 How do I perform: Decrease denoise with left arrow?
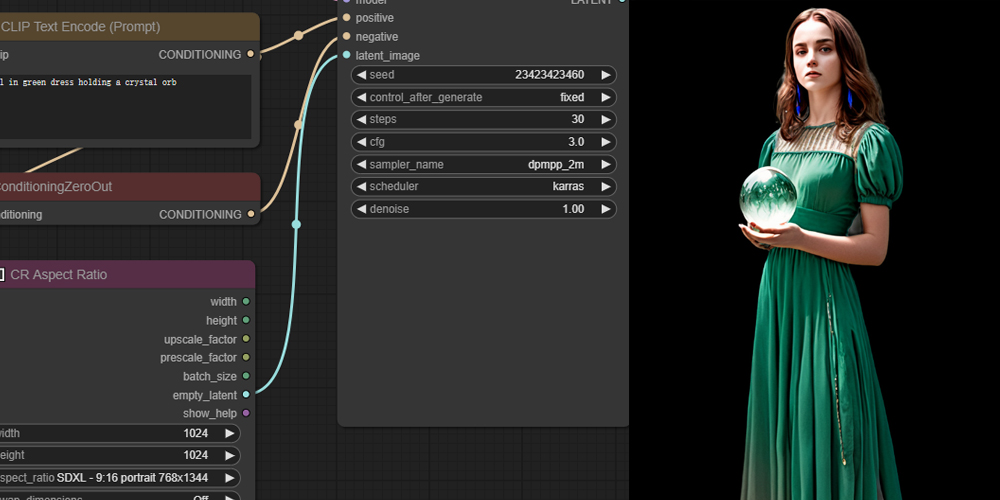pos(361,209)
